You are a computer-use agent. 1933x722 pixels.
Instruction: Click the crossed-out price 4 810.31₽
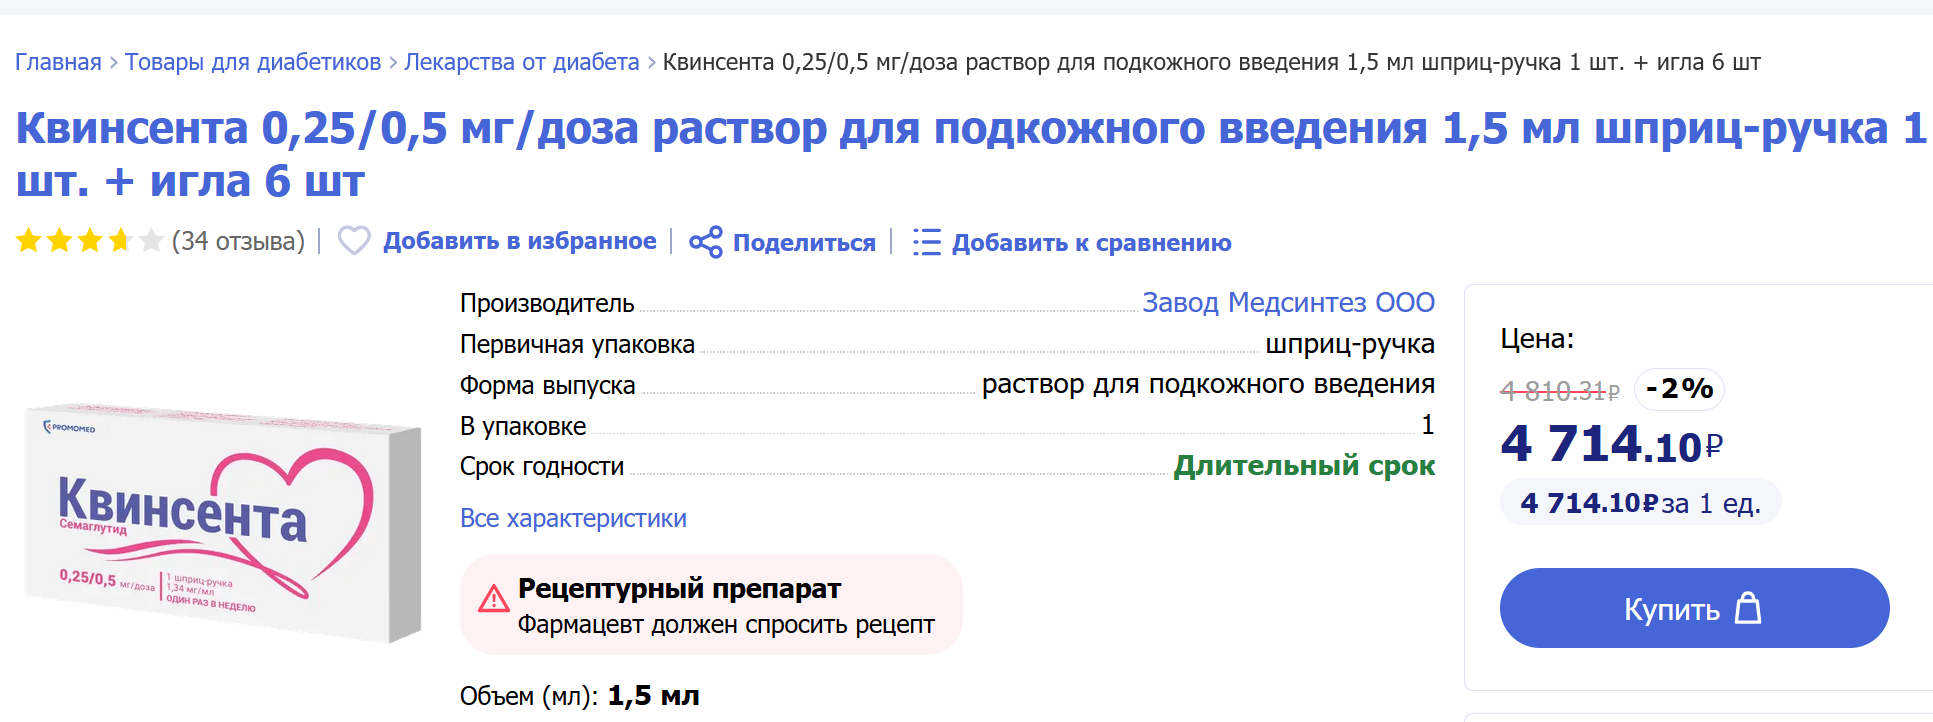click(x=1560, y=391)
